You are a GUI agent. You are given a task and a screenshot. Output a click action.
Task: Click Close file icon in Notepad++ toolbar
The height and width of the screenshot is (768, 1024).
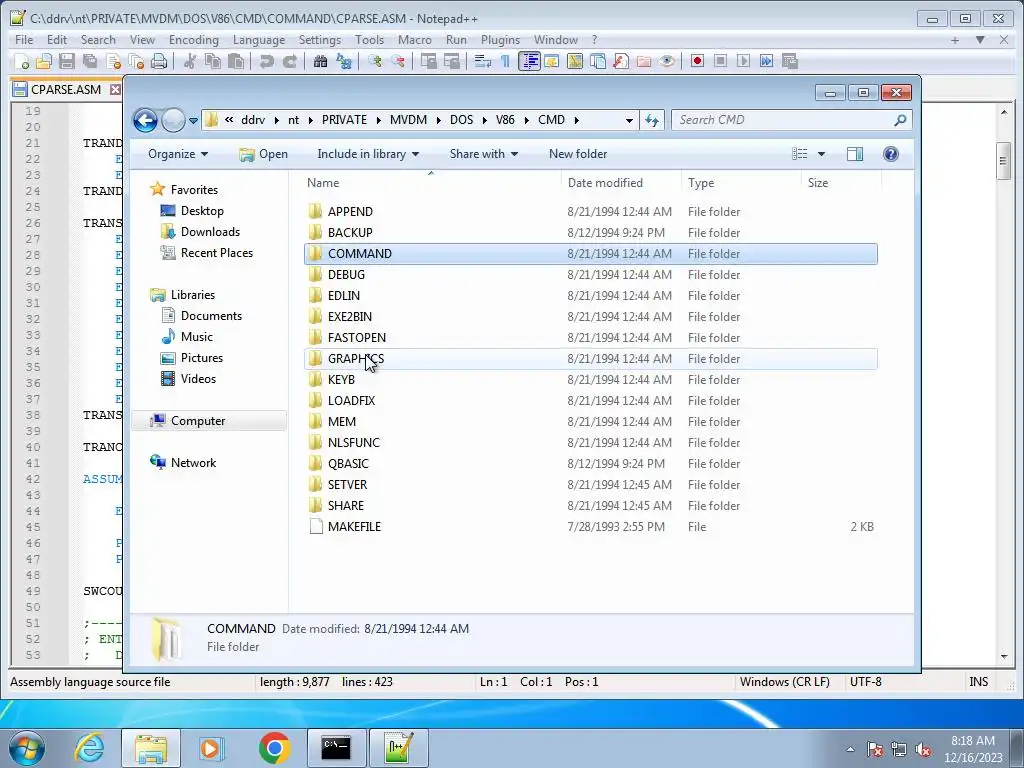tap(113, 61)
